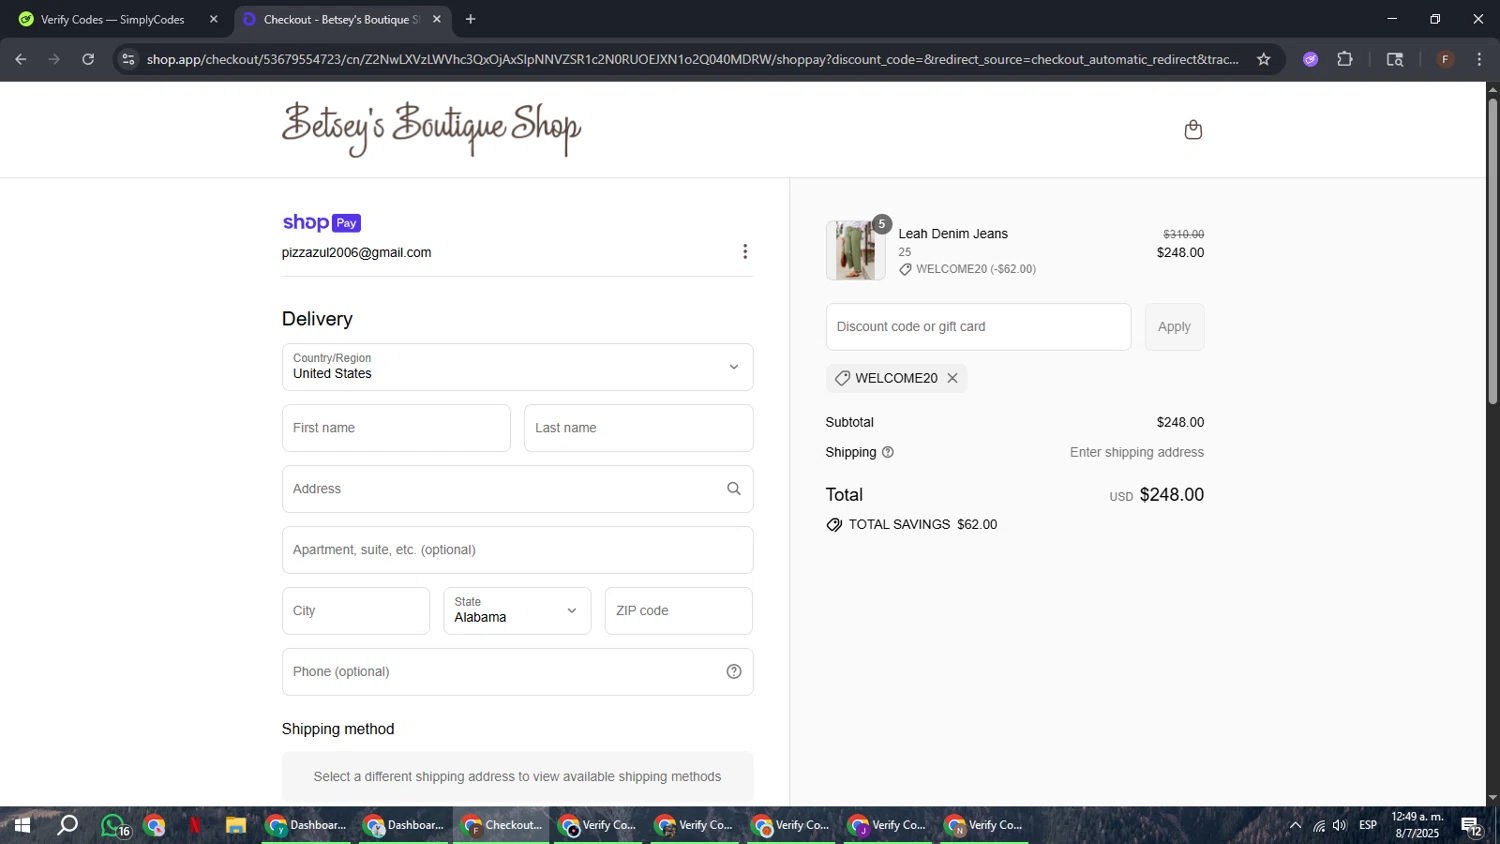Click the Shop Pay logo

point(321,223)
